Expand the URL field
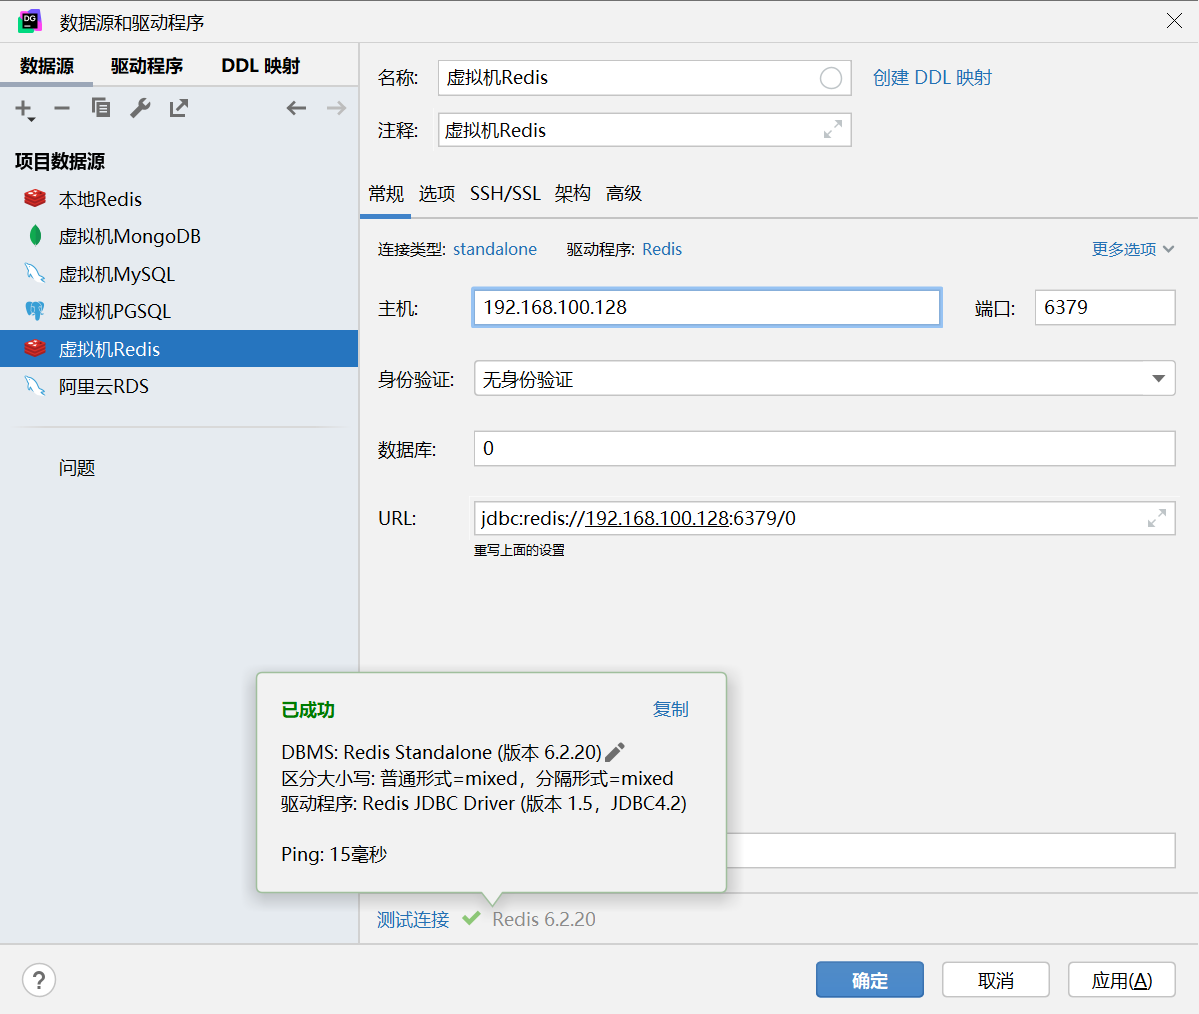Viewport: 1199px width, 1014px height. point(1157,518)
